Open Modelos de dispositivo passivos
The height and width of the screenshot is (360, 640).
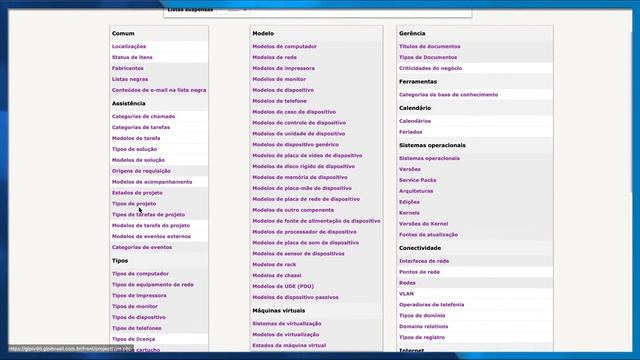point(295,298)
